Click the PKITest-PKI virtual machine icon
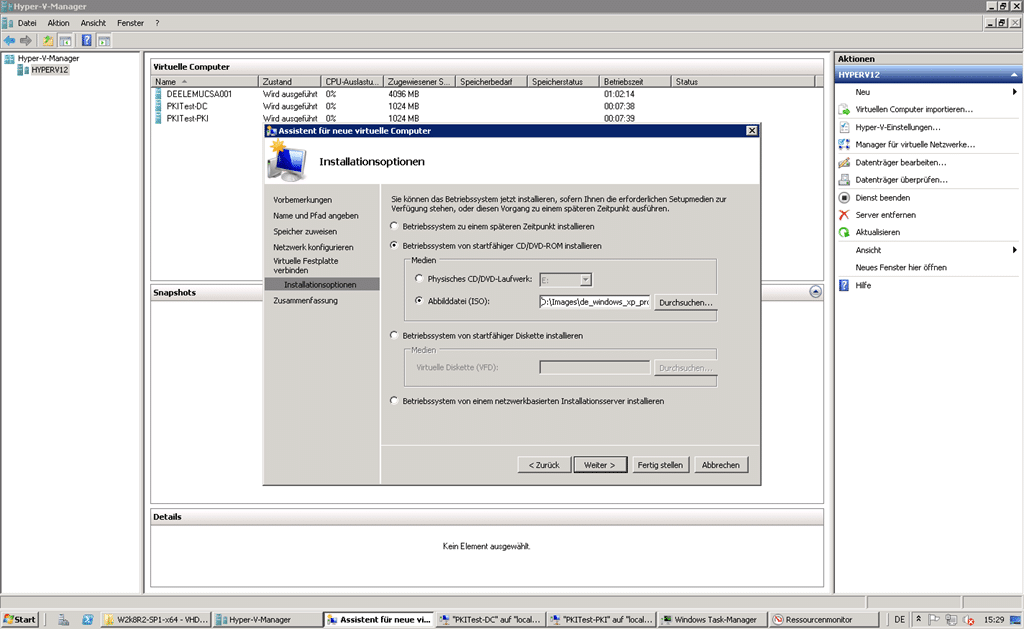This screenshot has width=1024, height=629. click(x=158, y=119)
